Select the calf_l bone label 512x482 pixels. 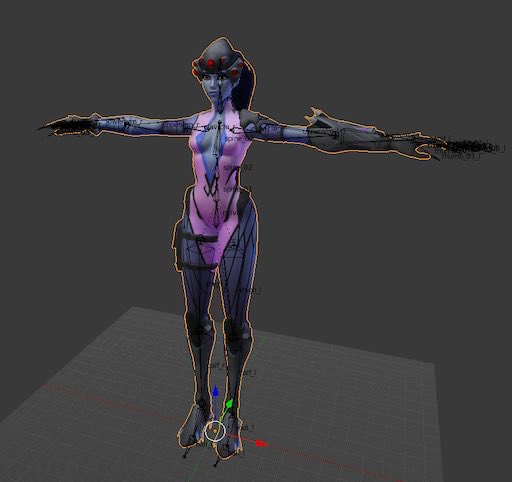coord(248,372)
